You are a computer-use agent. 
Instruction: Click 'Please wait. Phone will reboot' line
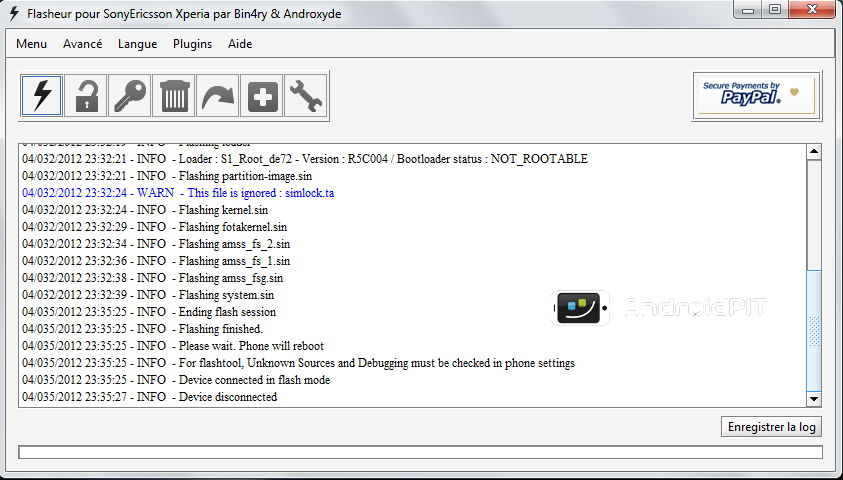point(173,346)
